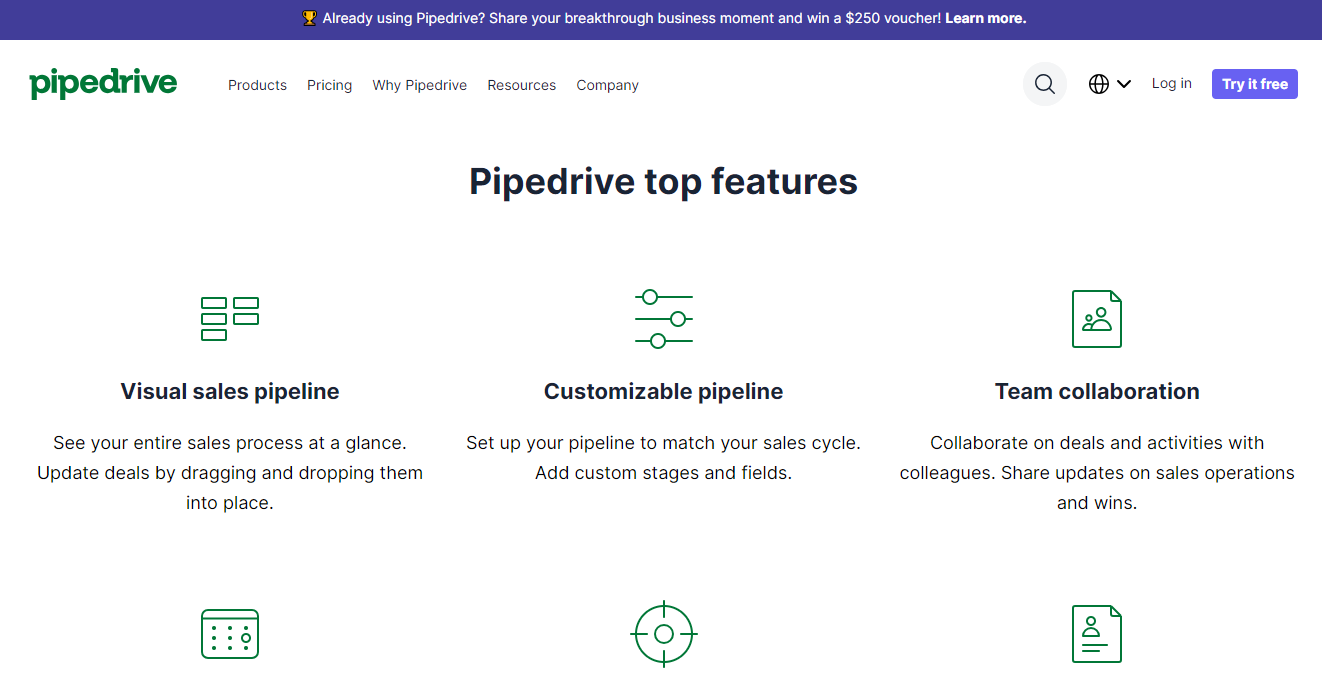Click the Customizable pipeline heading
This screenshot has width=1322, height=689.
click(664, 391)
